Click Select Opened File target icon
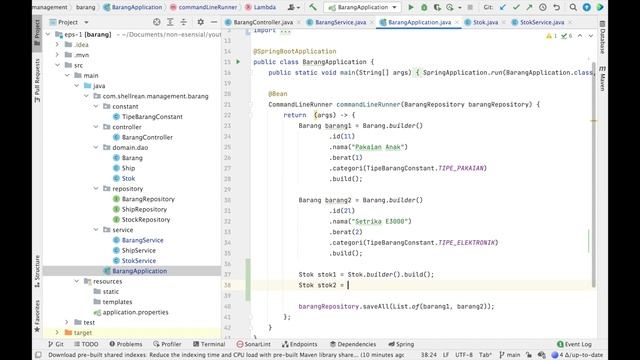This screenshot has width=640, height=360. [156, 22]
